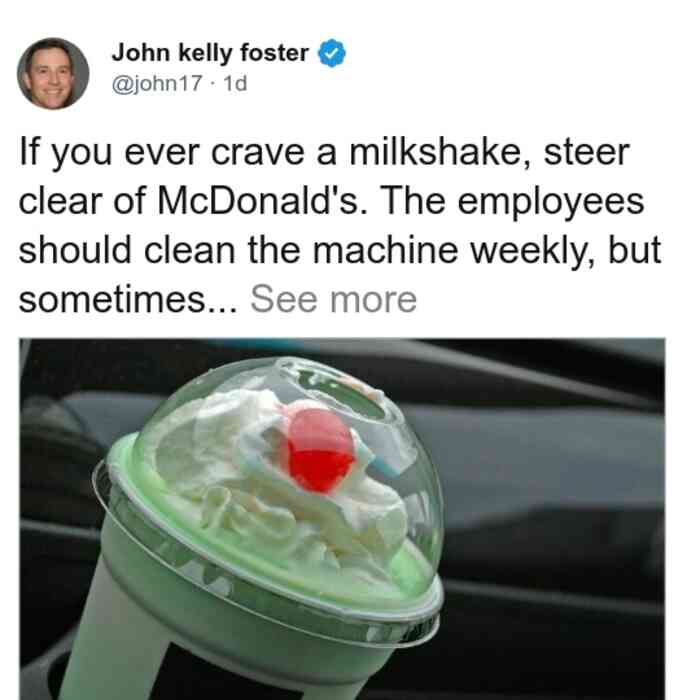The image size is (700, 700).
Task: Open the display name John kelly foster
Action: click(210, 53)
